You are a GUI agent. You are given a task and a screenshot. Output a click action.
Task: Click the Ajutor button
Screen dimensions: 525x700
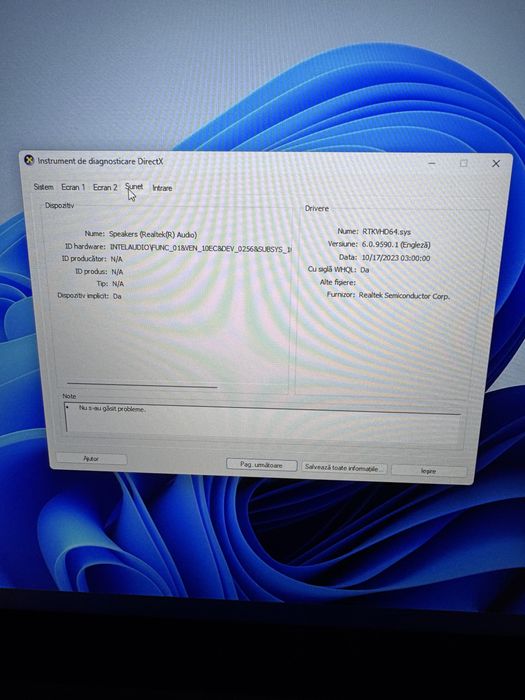[x=92, y=458]
